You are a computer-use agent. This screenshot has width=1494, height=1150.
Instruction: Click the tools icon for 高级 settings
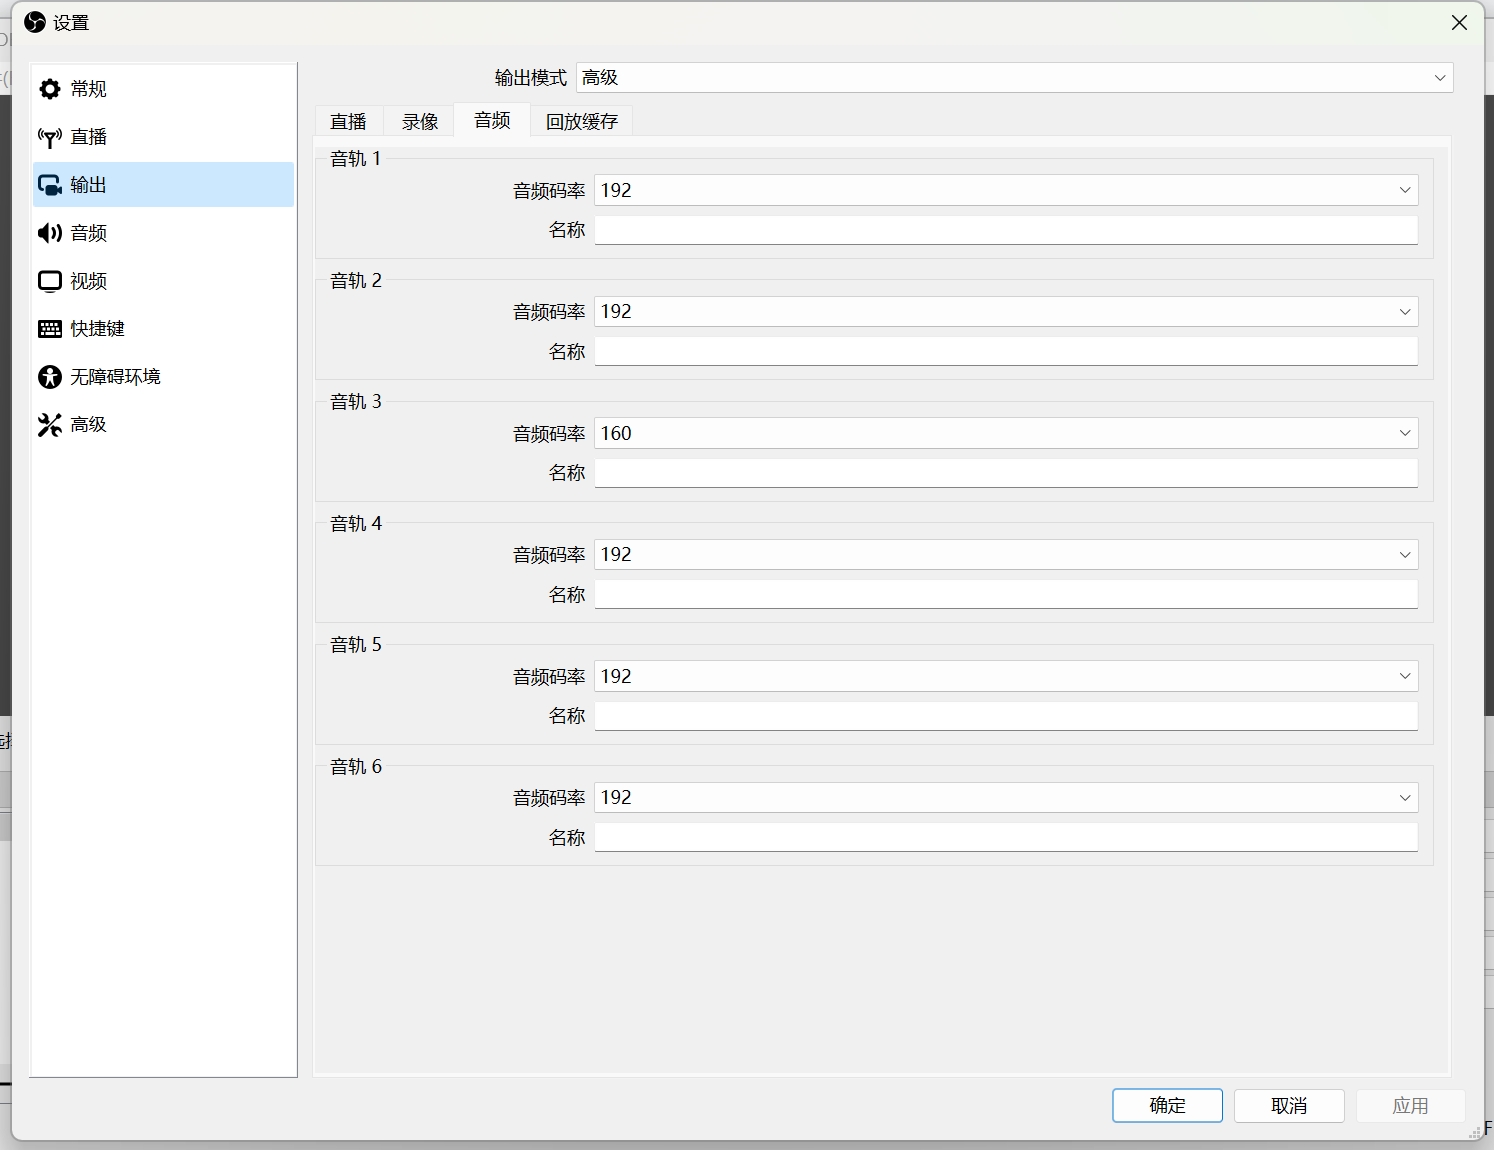coord(50,425)
